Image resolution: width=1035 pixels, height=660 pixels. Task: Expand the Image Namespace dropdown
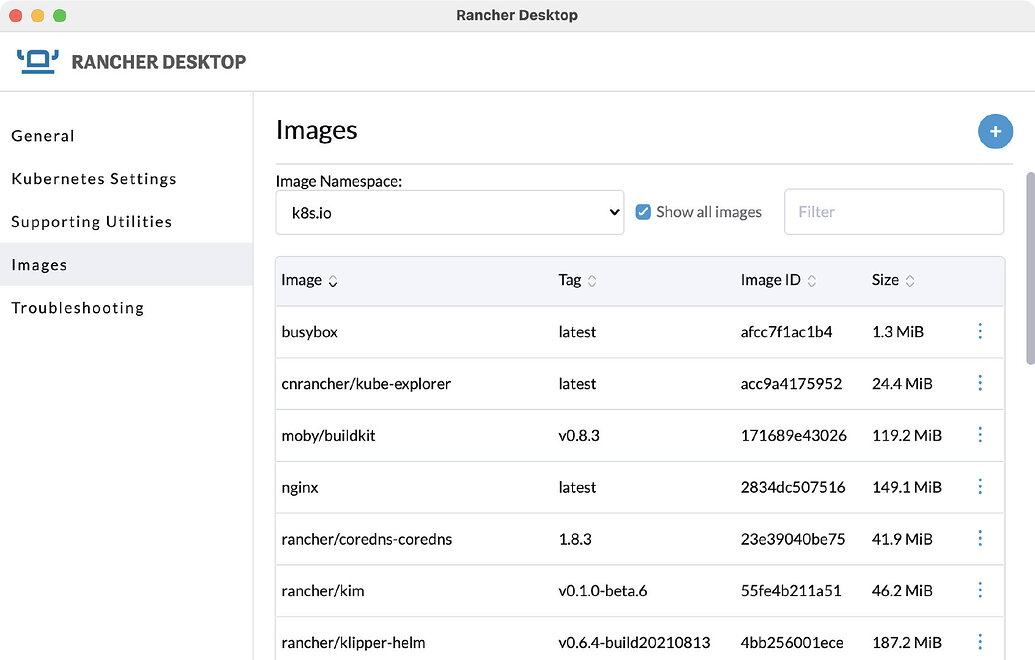pos(449,213)
